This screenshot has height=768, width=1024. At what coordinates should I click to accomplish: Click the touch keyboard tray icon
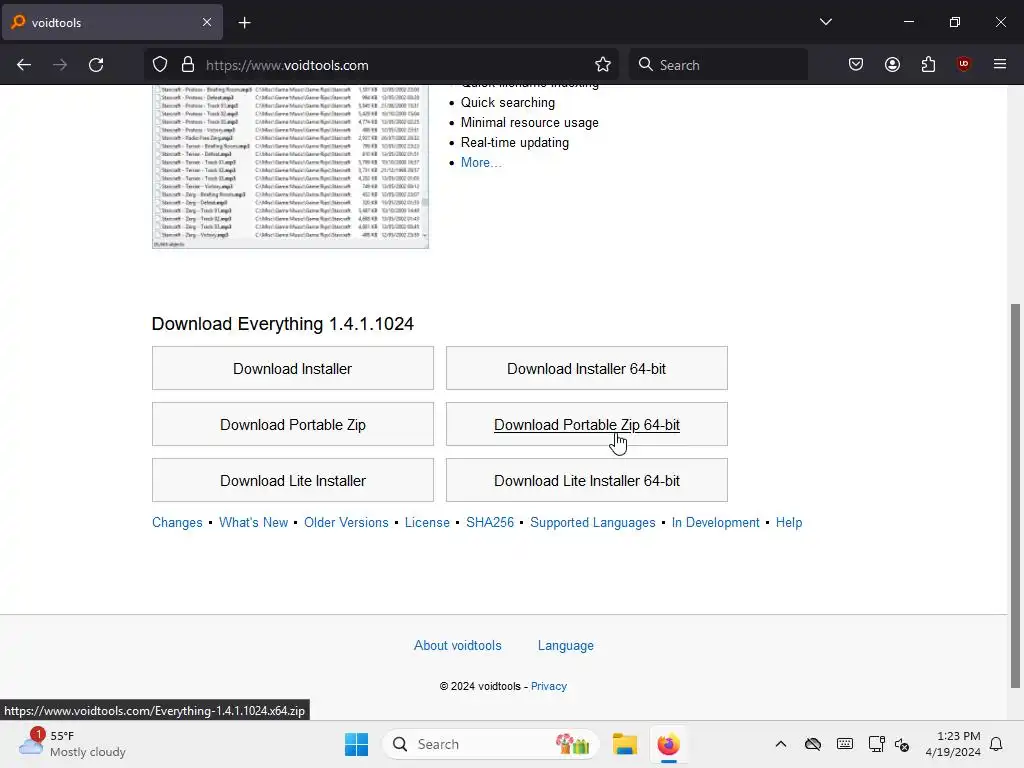844,744
